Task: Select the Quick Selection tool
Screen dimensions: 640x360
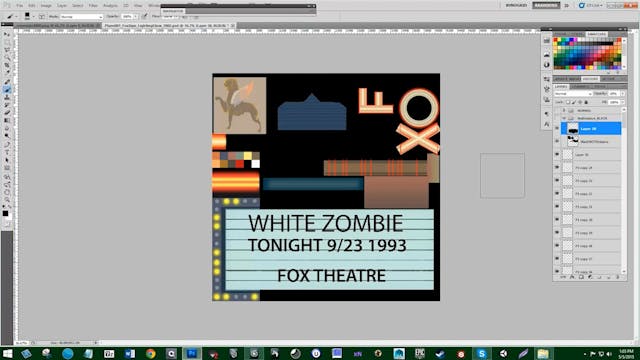Action: click(7, 58)
